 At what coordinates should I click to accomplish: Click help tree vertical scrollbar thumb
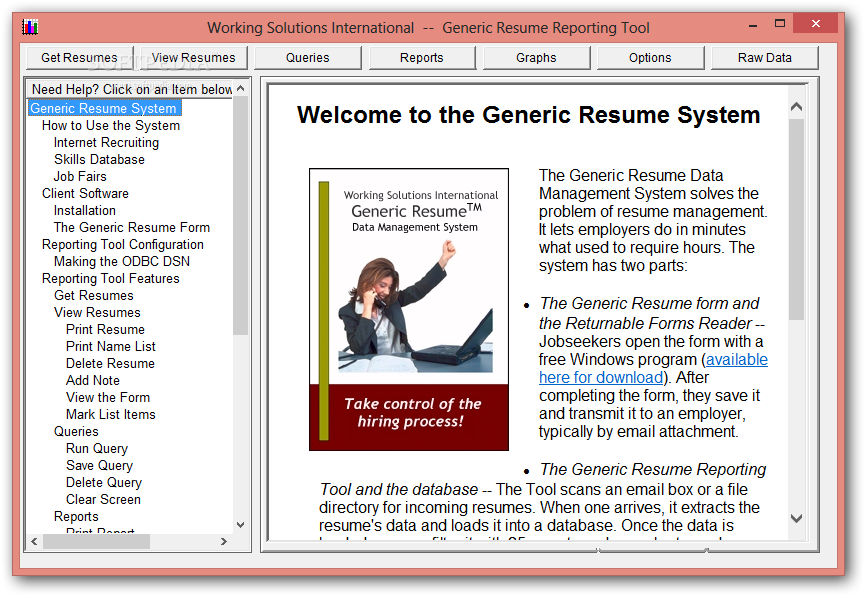pos(241,215)
